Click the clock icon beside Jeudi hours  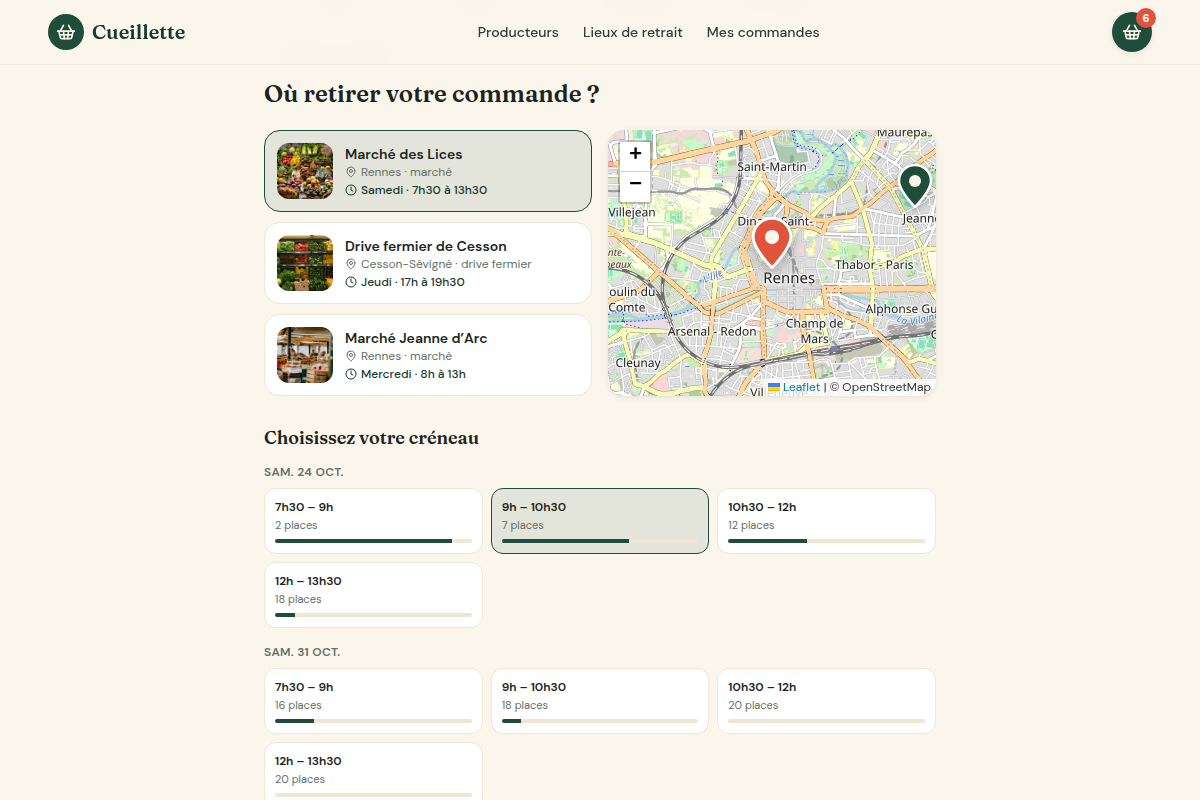coord(351,282)
